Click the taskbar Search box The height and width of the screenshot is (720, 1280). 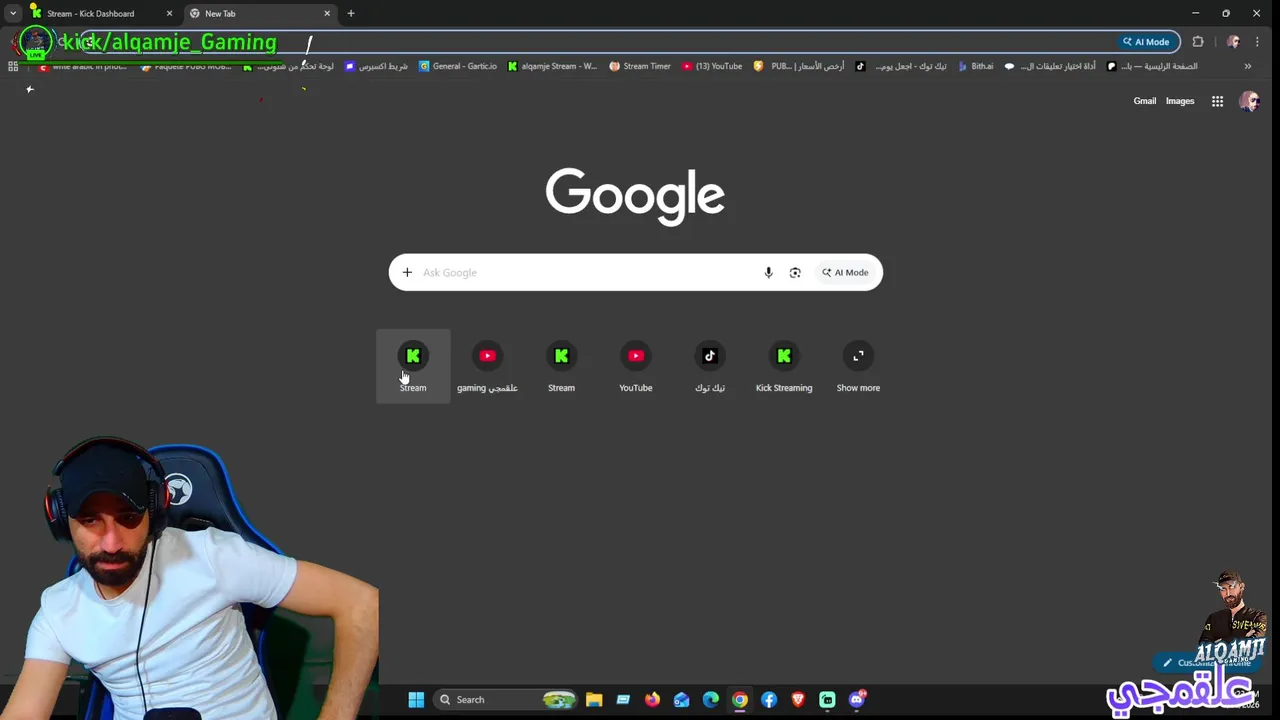[507, 700]
